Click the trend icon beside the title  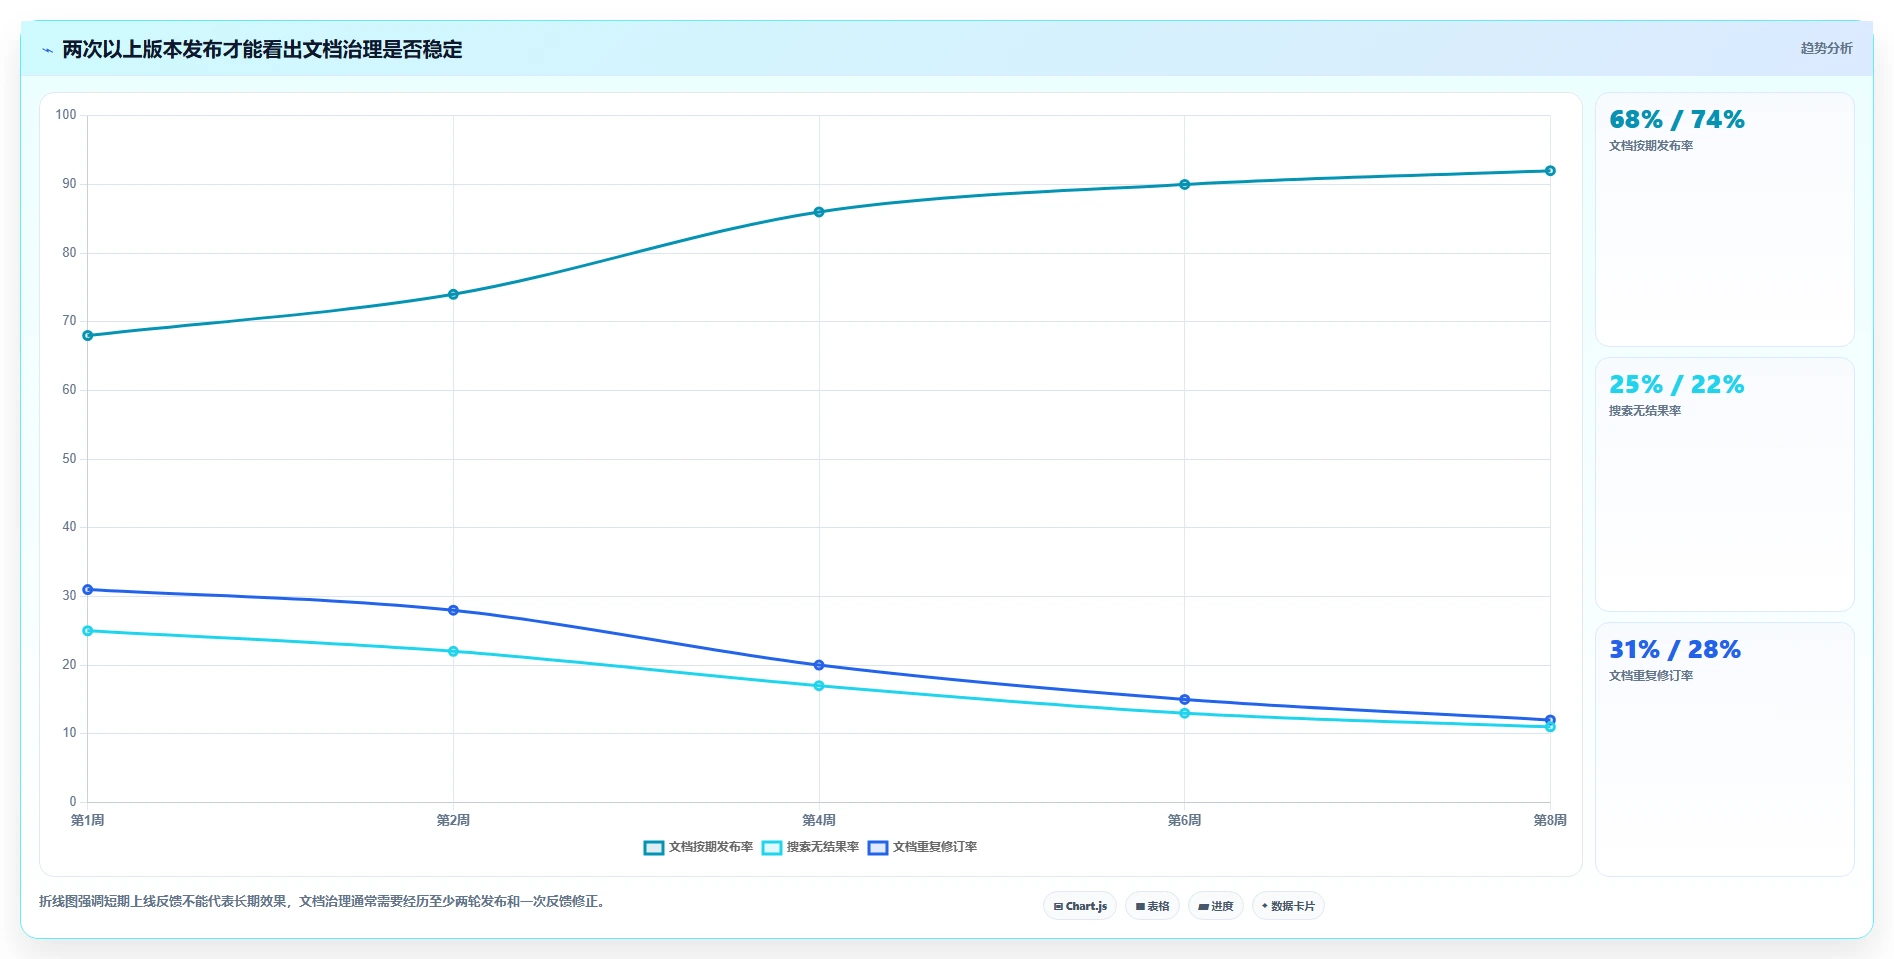[47, 50]
